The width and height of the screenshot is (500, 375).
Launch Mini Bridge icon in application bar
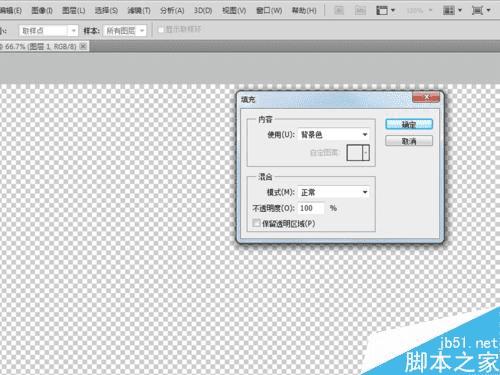360,10
